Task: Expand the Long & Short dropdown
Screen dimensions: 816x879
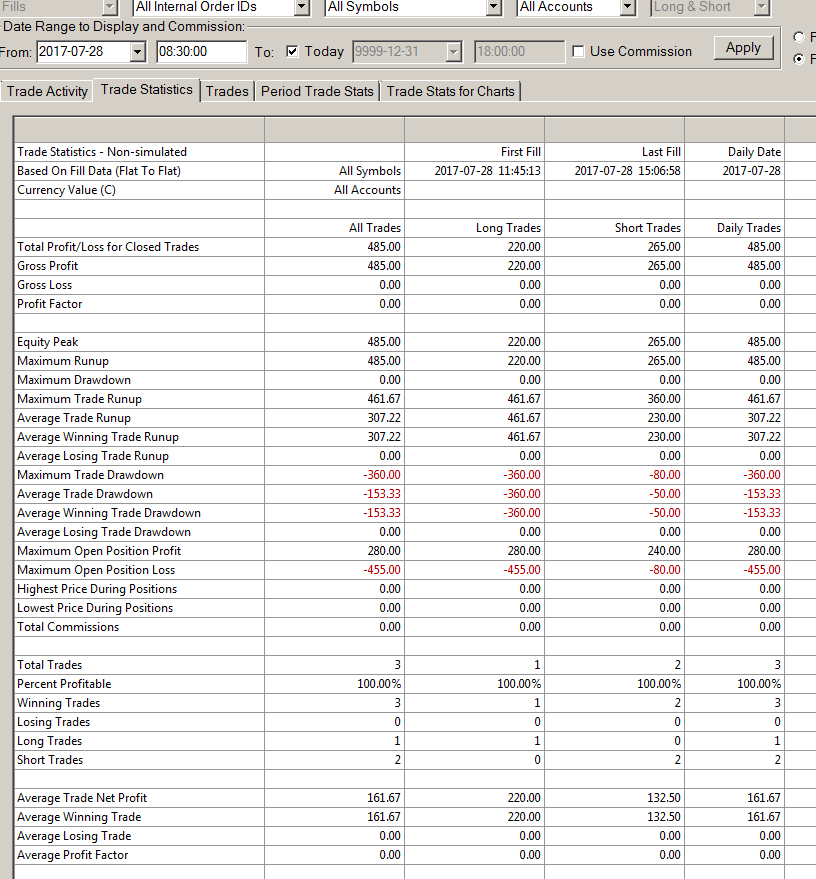Action: 761,7
